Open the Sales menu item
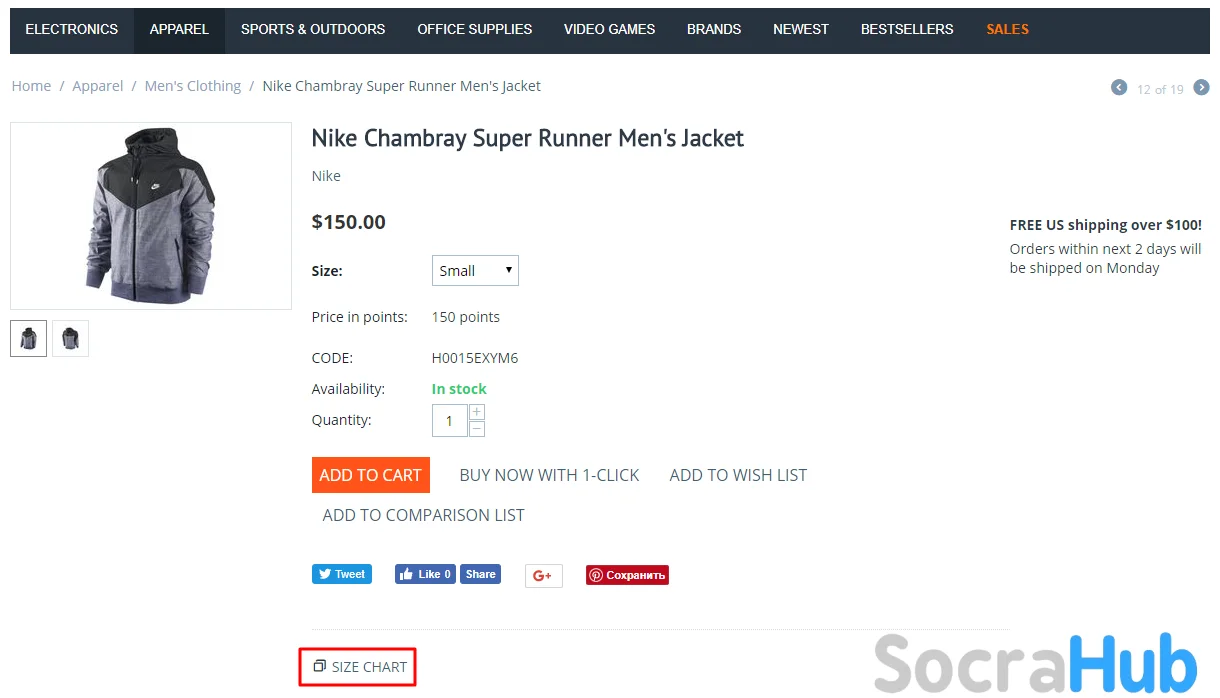Viewport: 1220px width, 698px height. [1007, 29]
